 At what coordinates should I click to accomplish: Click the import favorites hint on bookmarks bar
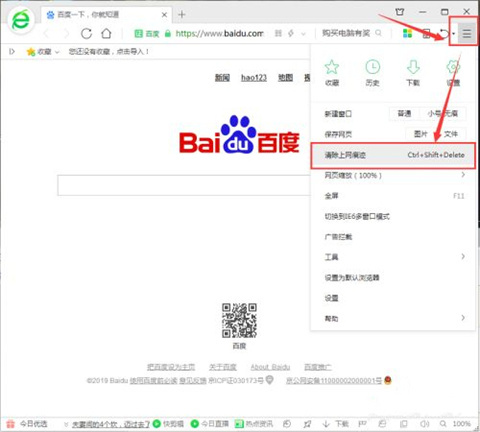(109, 52)
